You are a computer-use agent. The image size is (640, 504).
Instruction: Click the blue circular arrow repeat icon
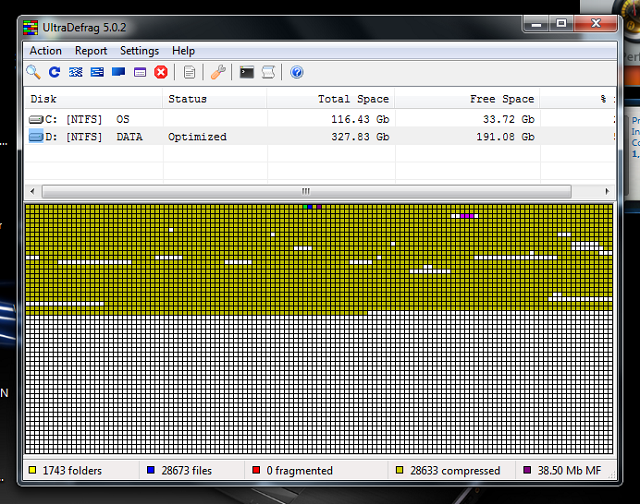(54, 72)
